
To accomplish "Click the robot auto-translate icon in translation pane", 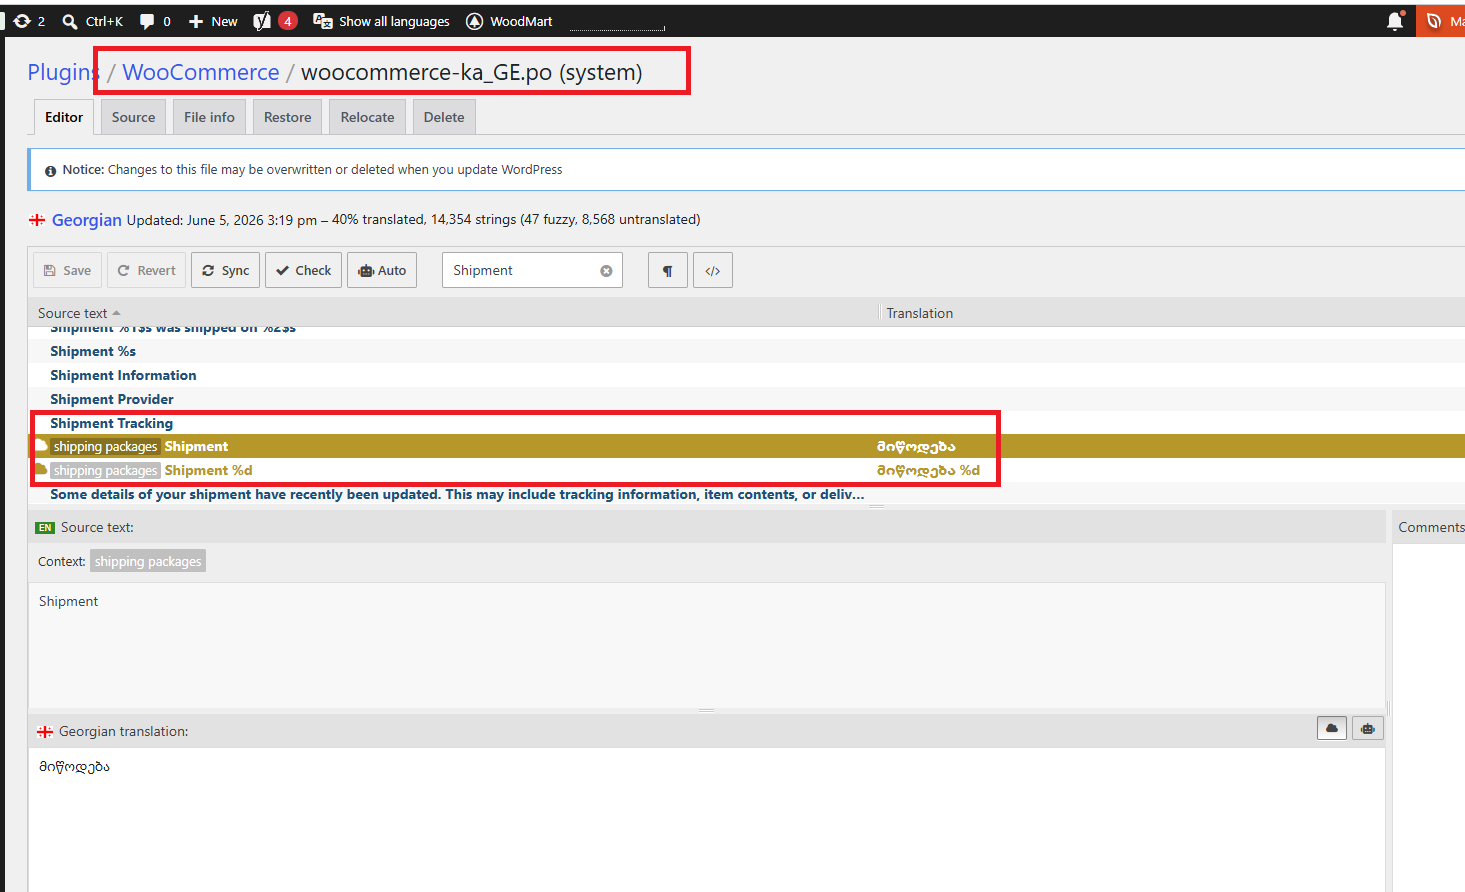I will [x=1368, y=729].
